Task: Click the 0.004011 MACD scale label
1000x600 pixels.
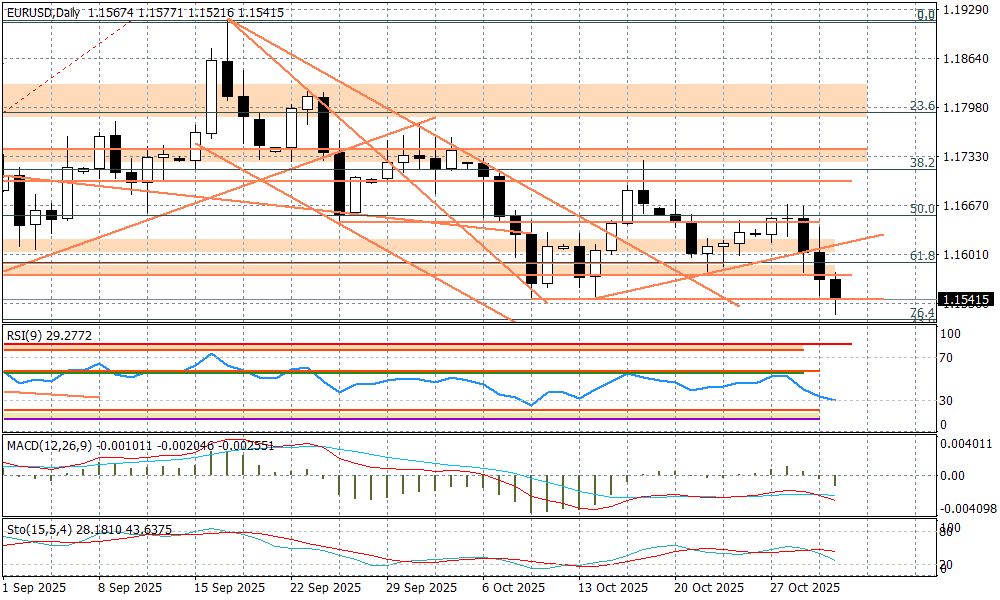Action: (x=966, y=444)
